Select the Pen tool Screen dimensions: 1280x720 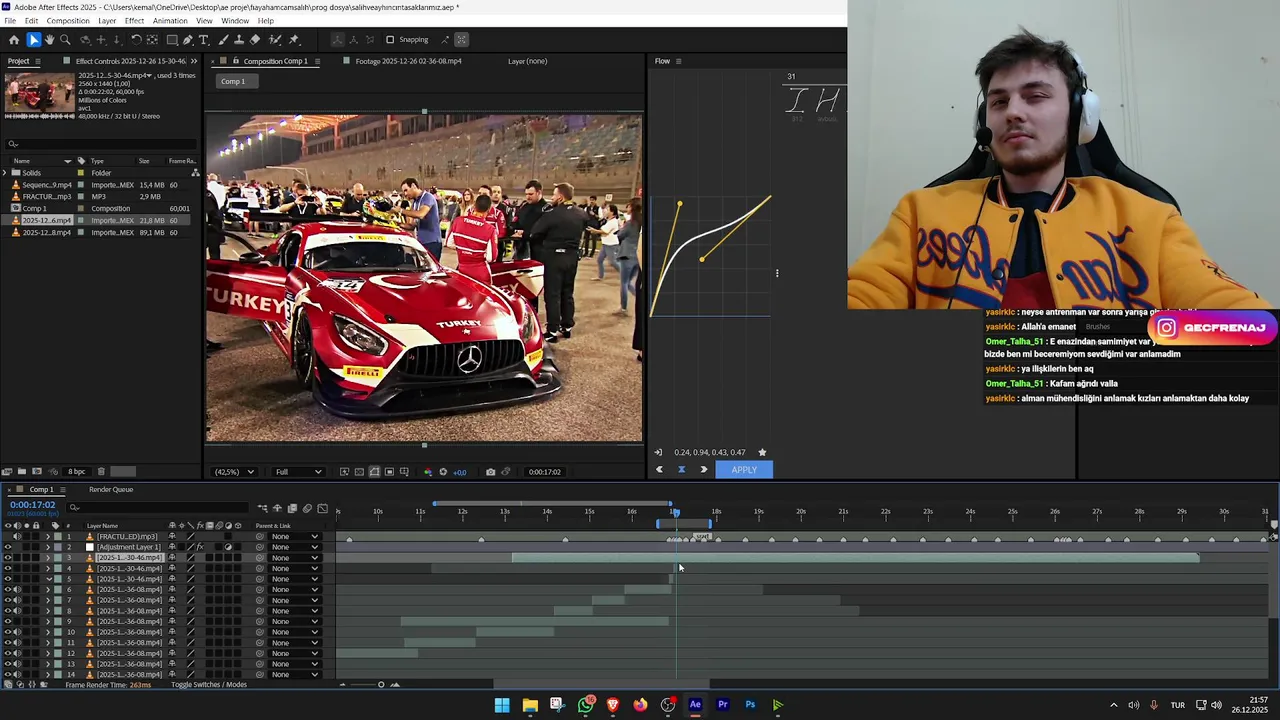coord(188,40)
